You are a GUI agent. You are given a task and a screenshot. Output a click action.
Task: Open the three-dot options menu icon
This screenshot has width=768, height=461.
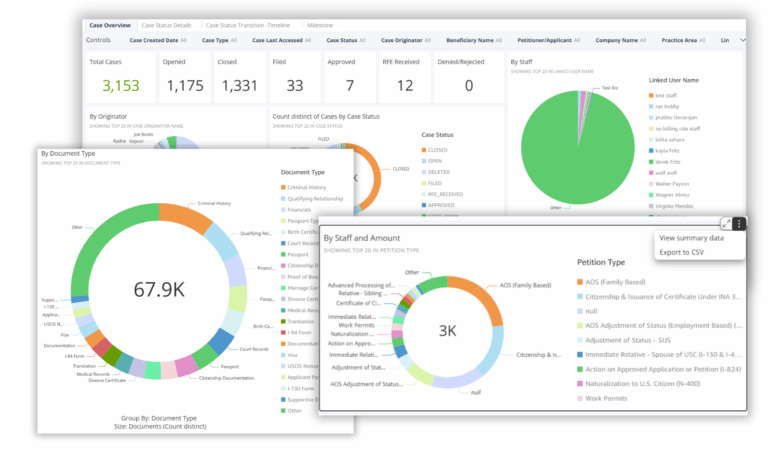[x=739, y=224]
